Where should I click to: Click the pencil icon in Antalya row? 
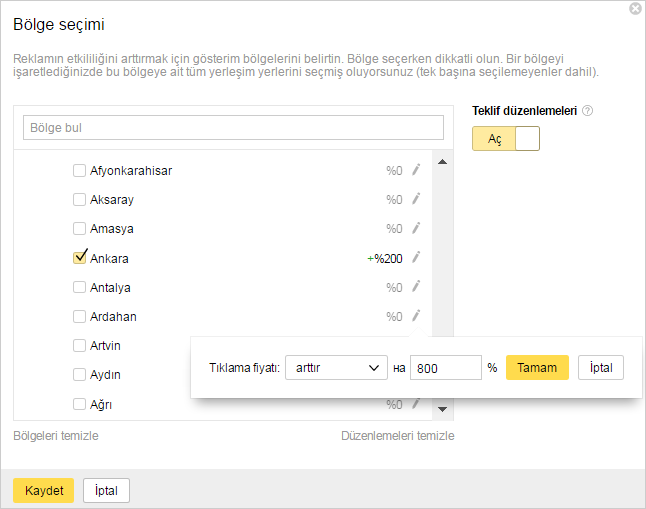417,286
